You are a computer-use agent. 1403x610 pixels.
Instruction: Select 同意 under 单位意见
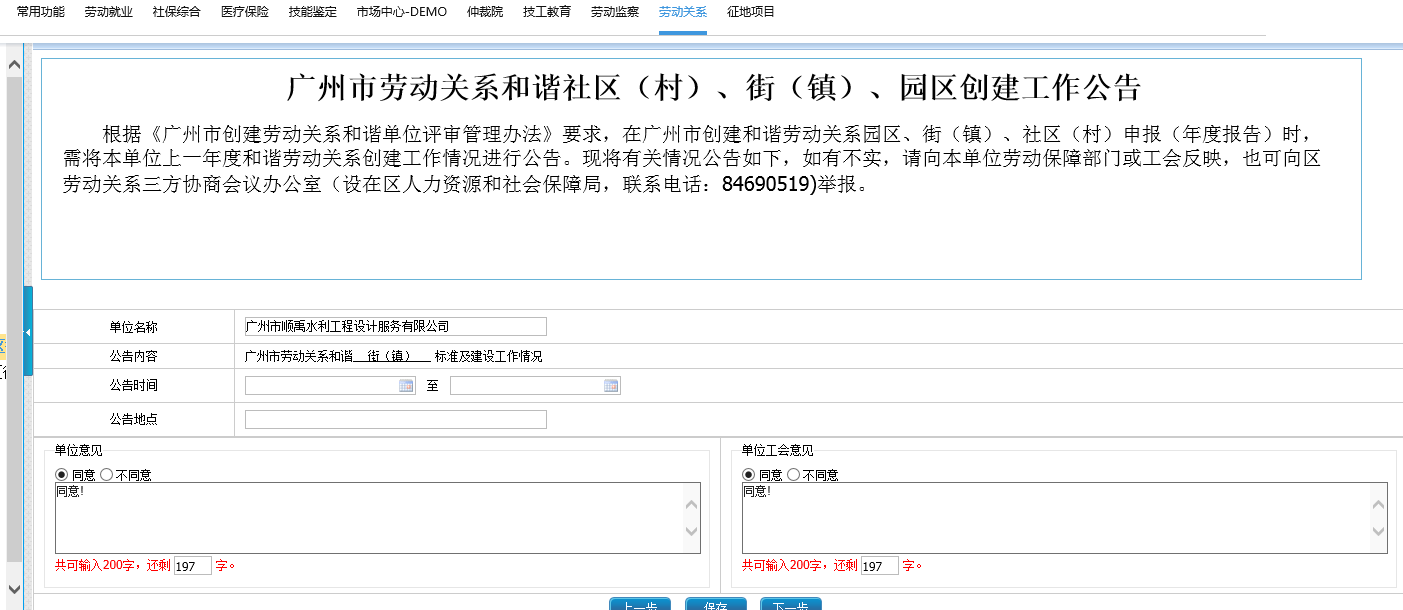point(62,475)
